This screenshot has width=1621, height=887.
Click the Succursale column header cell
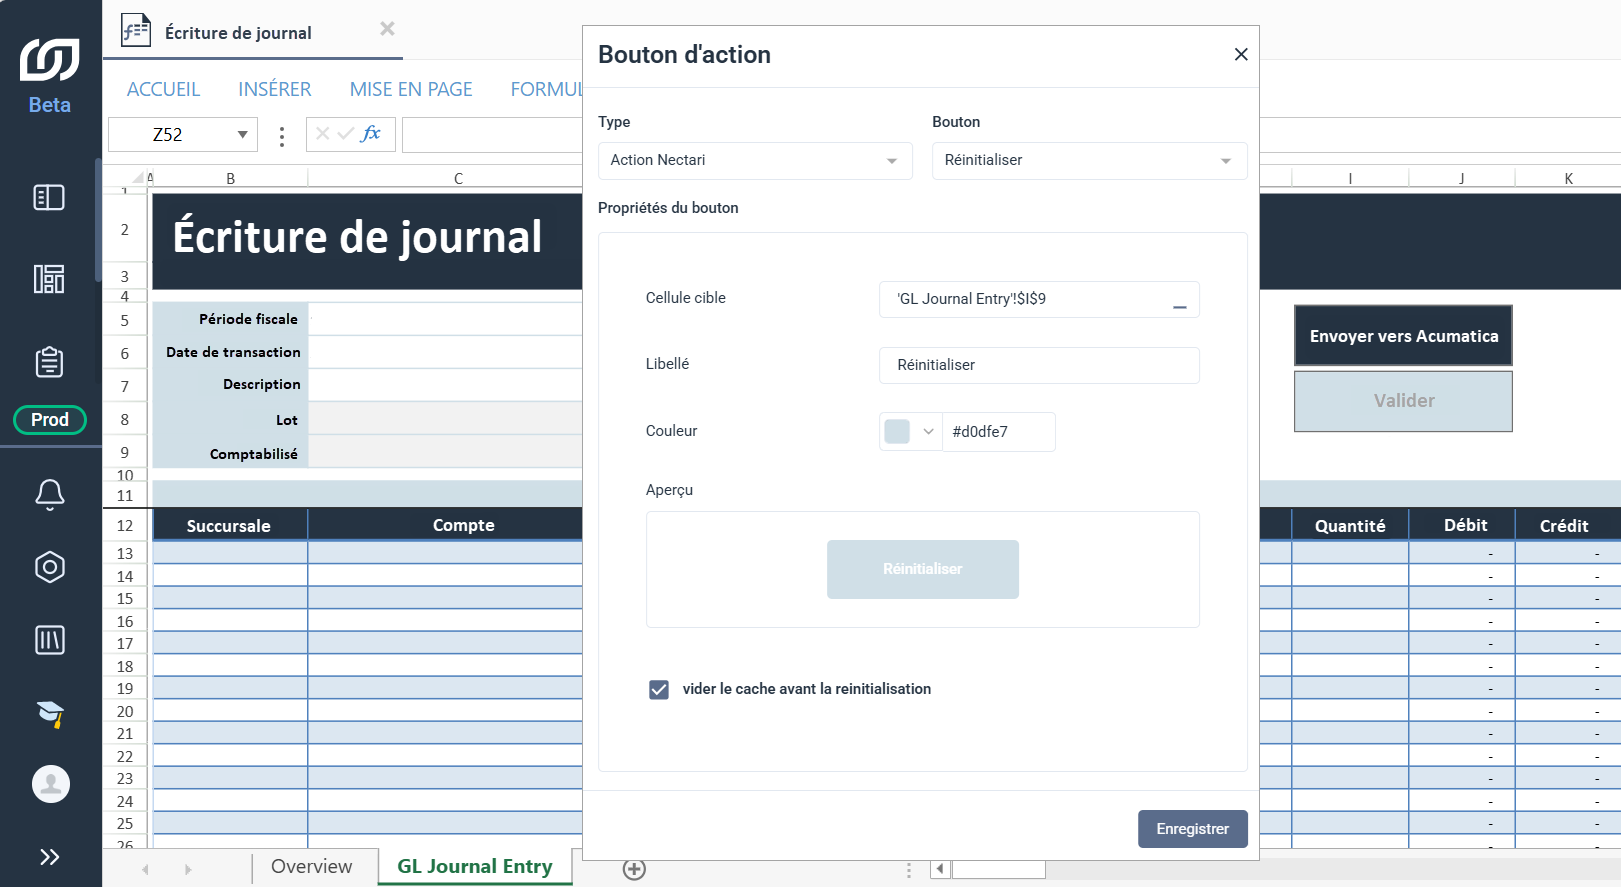[x=229, y=525]
